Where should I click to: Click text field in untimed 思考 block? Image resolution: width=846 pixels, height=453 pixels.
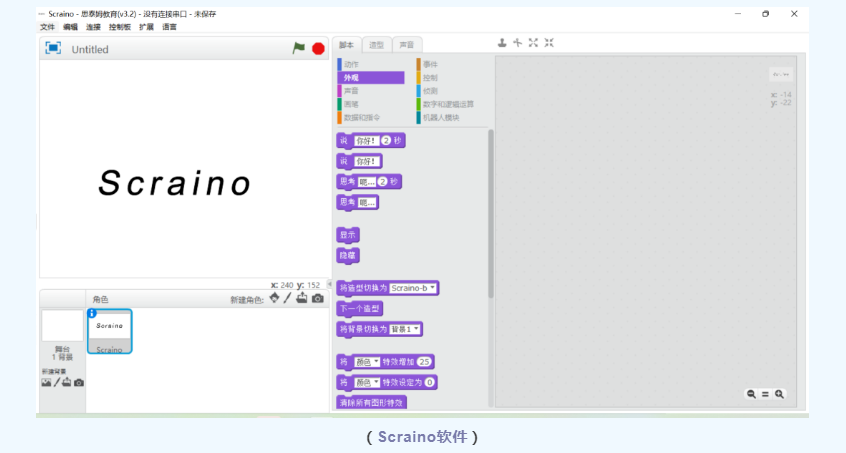pos(367,202)
